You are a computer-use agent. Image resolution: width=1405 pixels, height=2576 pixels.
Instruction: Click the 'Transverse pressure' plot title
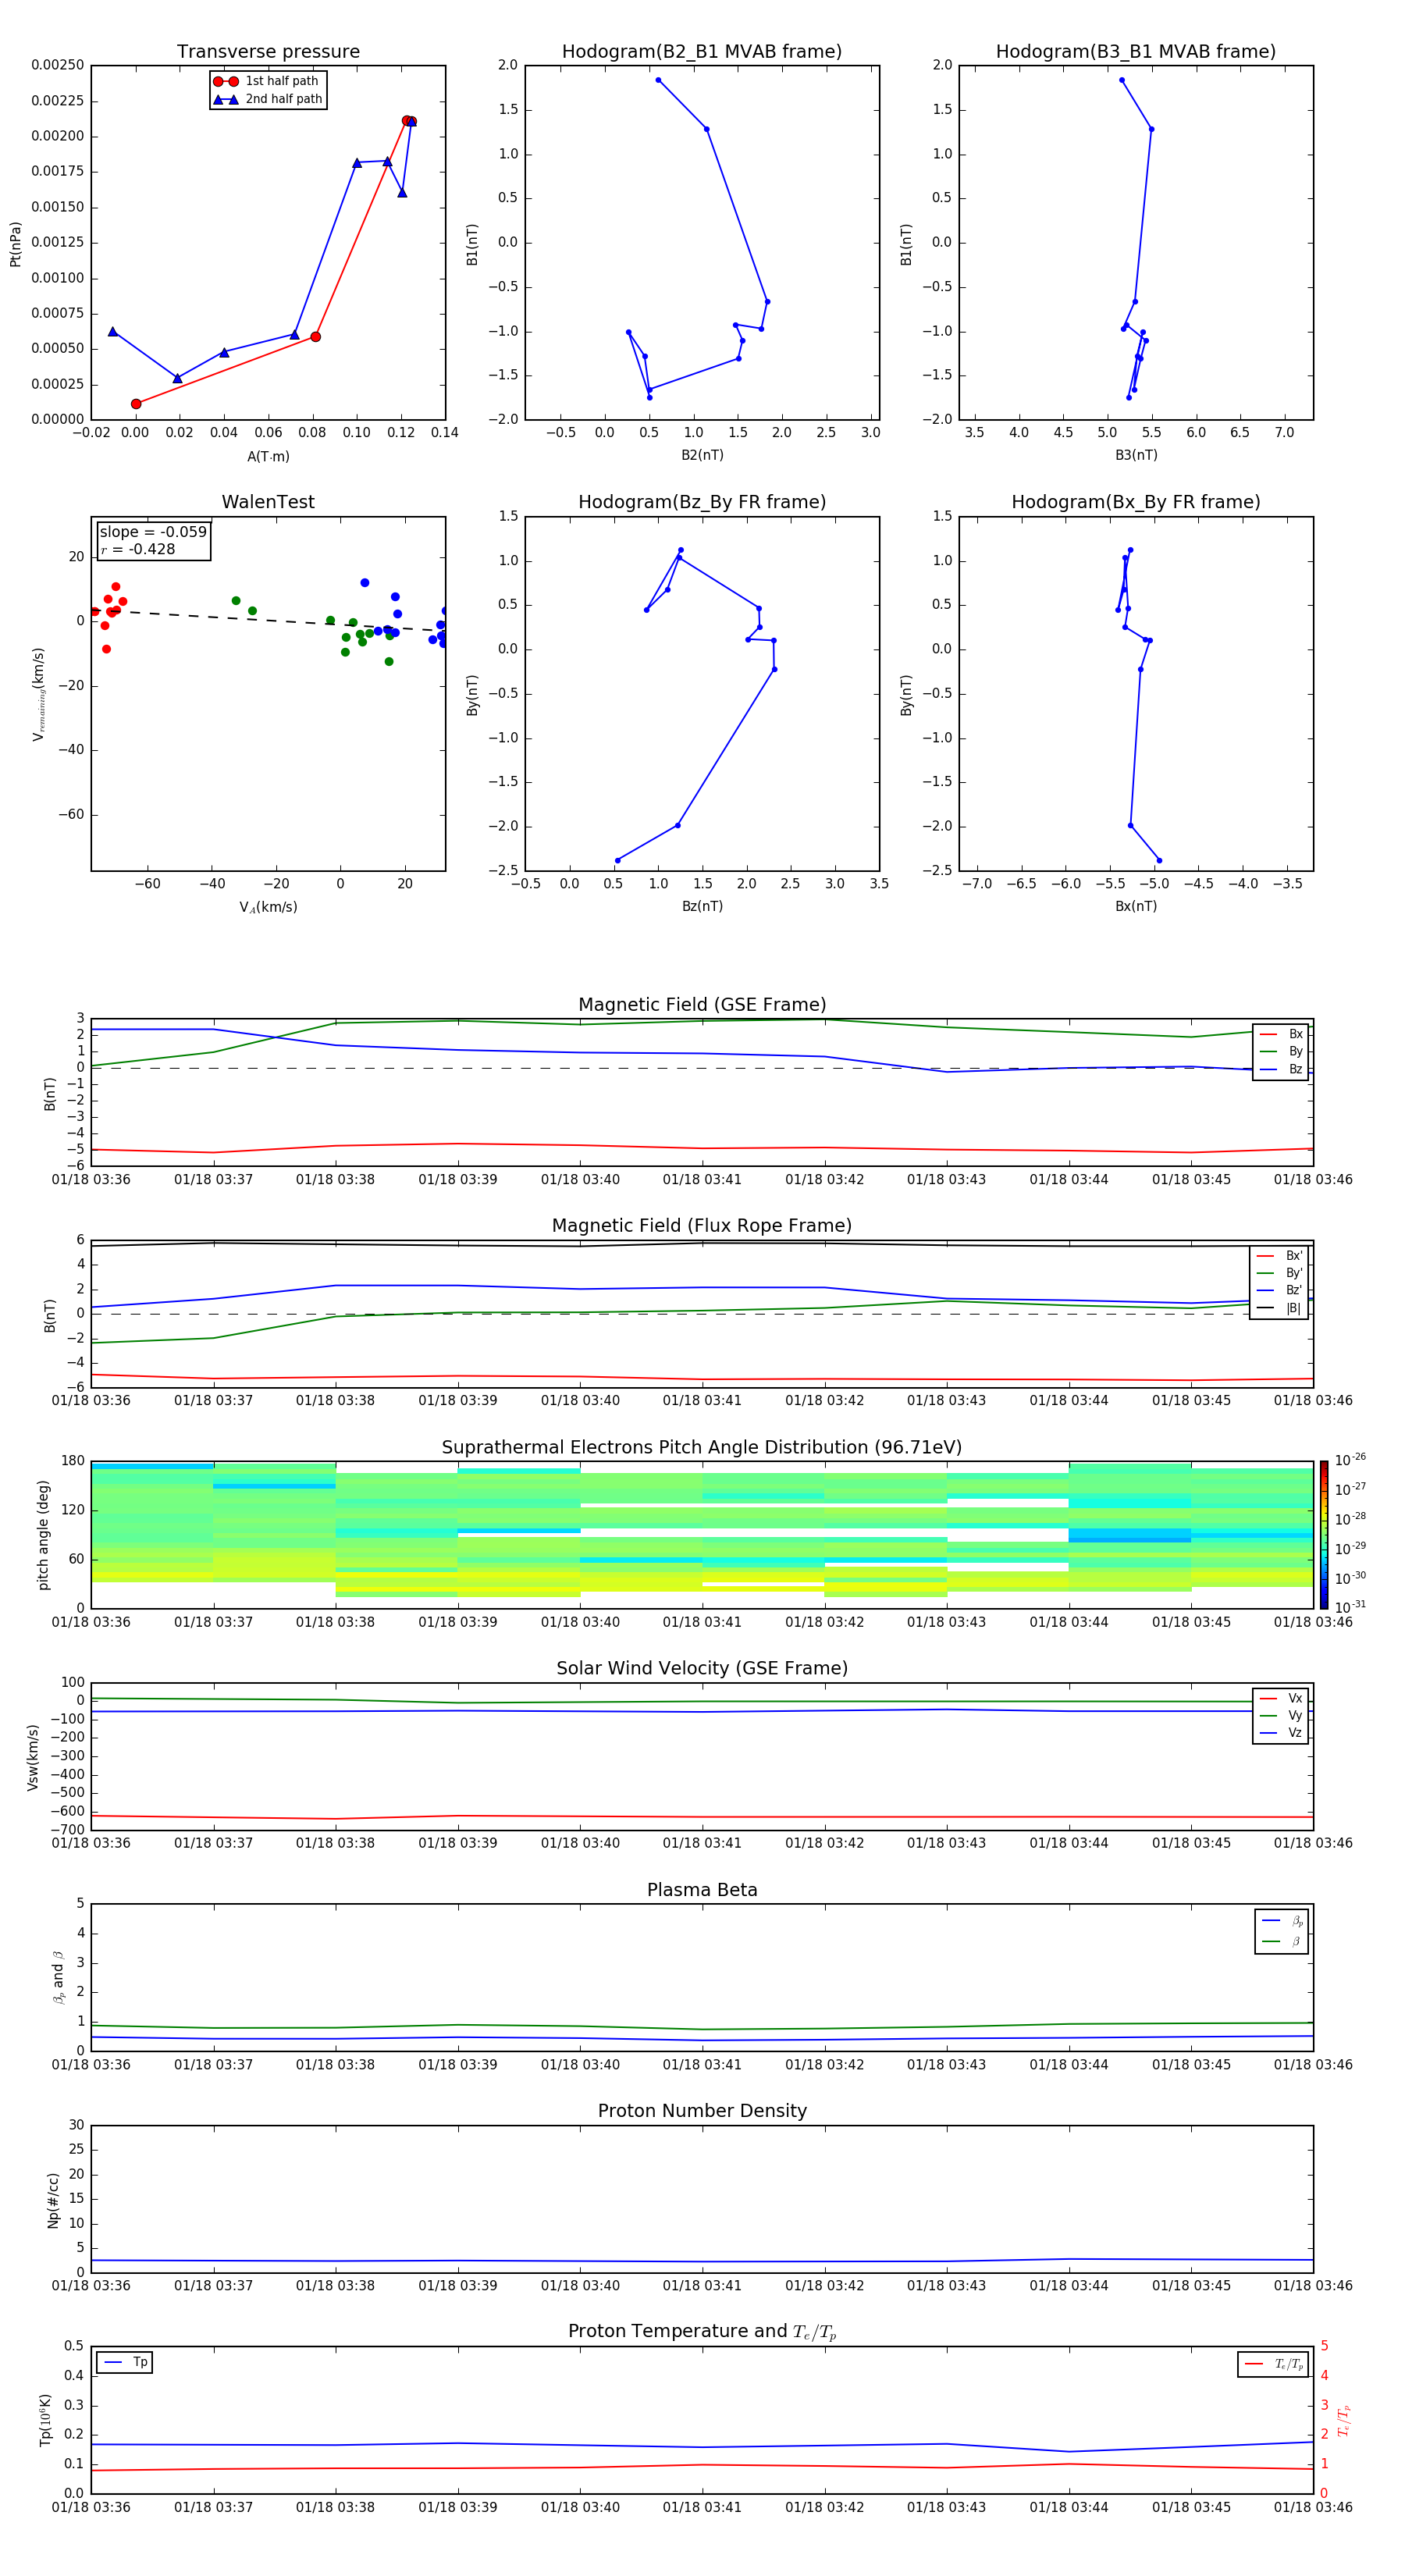[268, 52]
